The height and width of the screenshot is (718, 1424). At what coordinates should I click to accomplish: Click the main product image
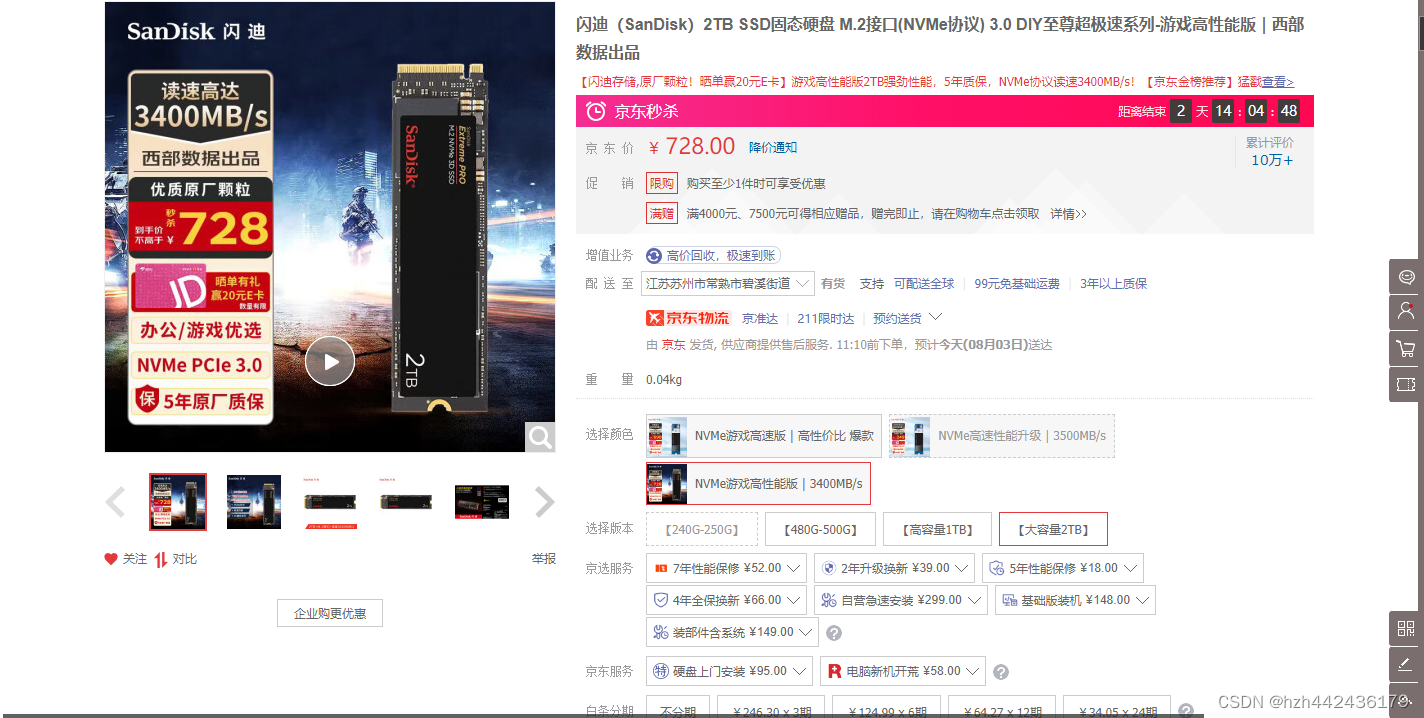coord(330,227)
